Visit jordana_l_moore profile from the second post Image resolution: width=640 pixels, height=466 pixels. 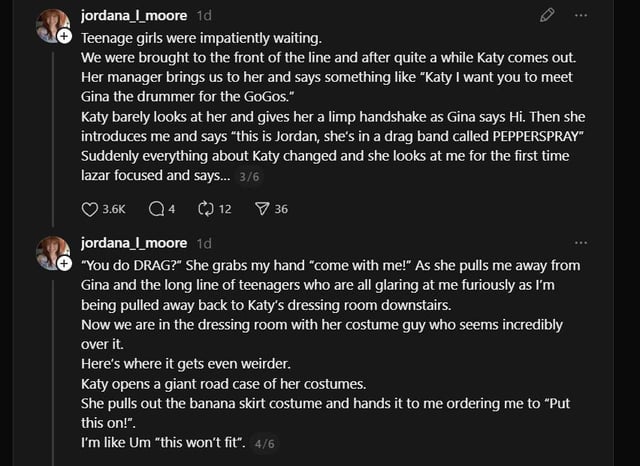pyautogui.click(x=134, y=243)
